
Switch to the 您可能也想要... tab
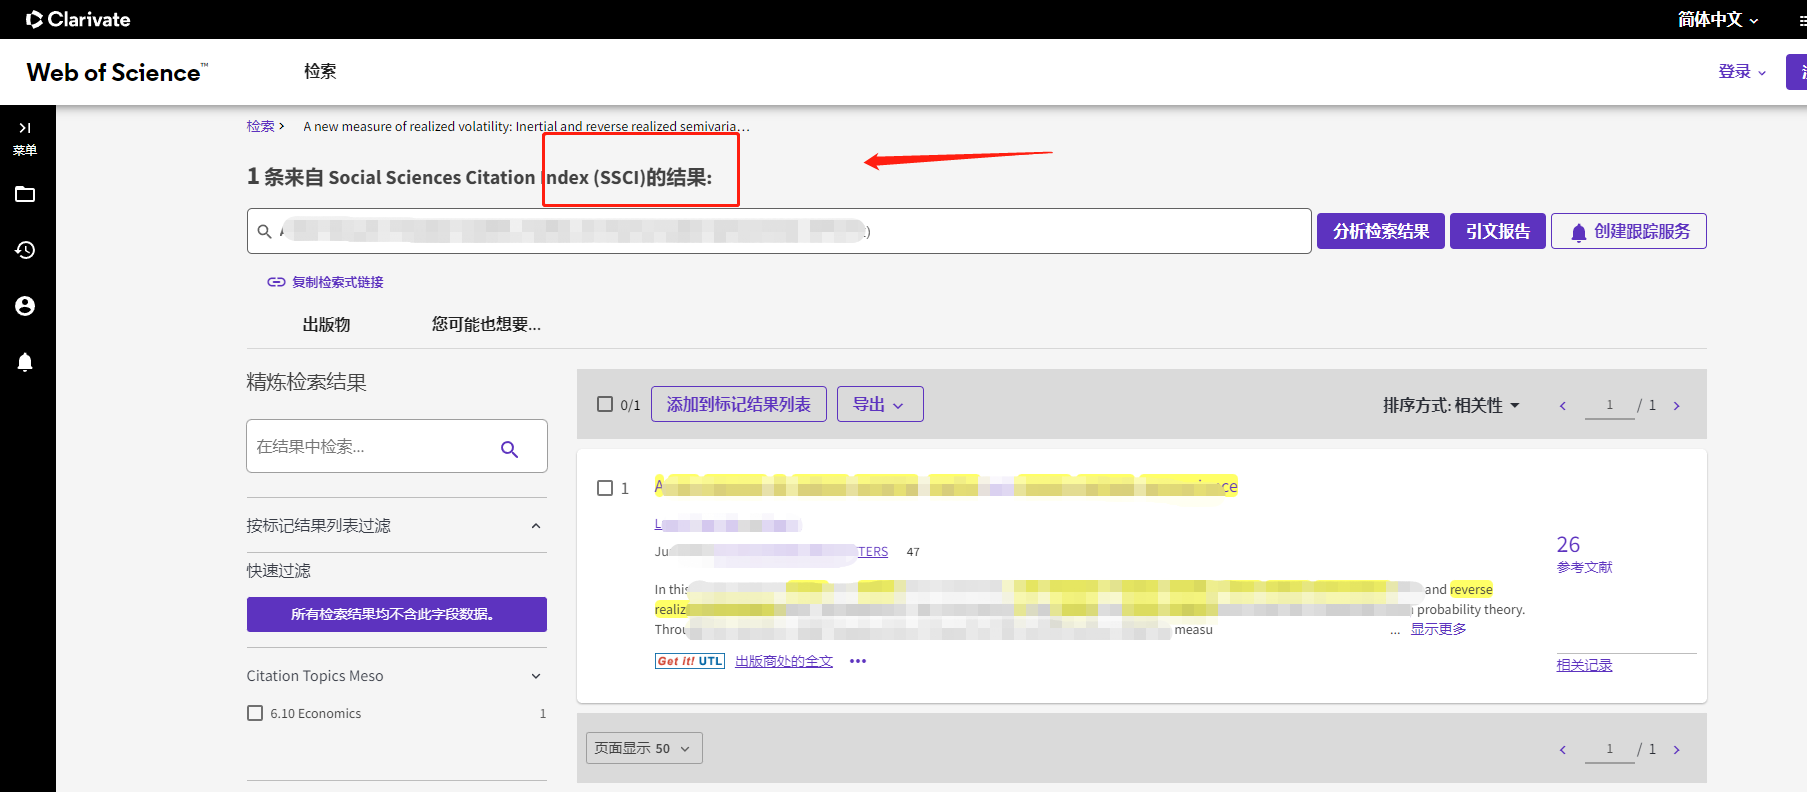pos(486,324)
